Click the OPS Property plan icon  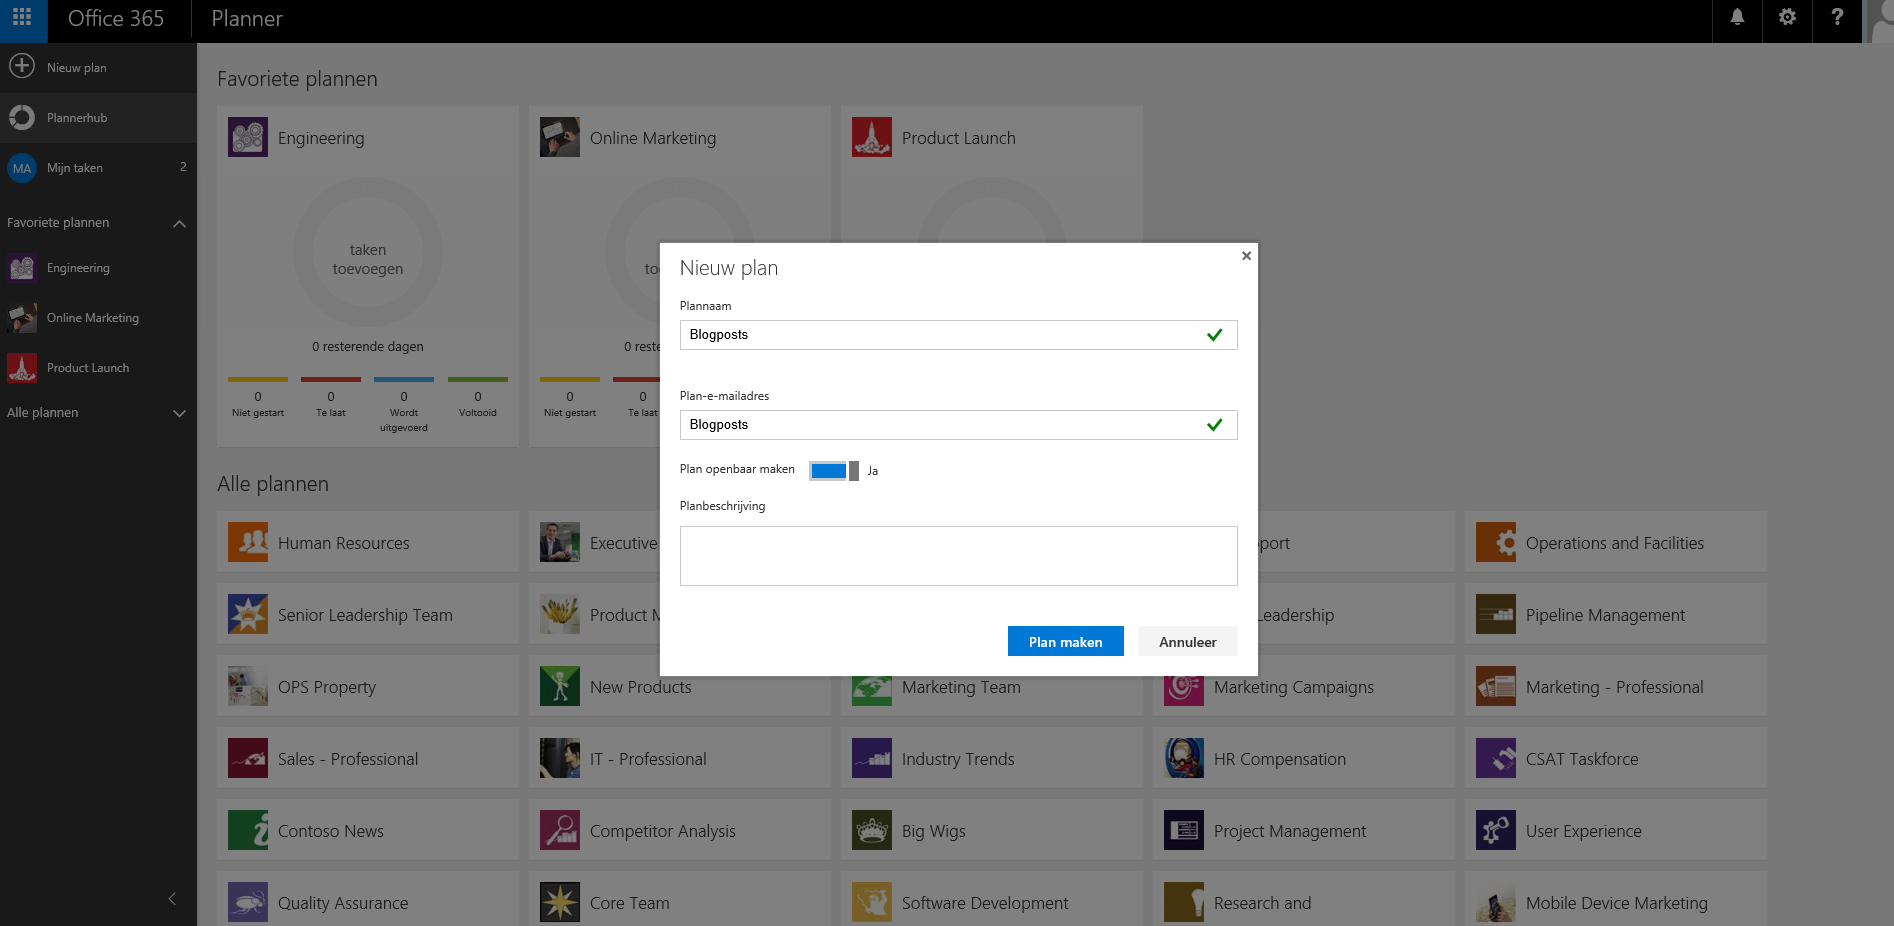[248, 686]
